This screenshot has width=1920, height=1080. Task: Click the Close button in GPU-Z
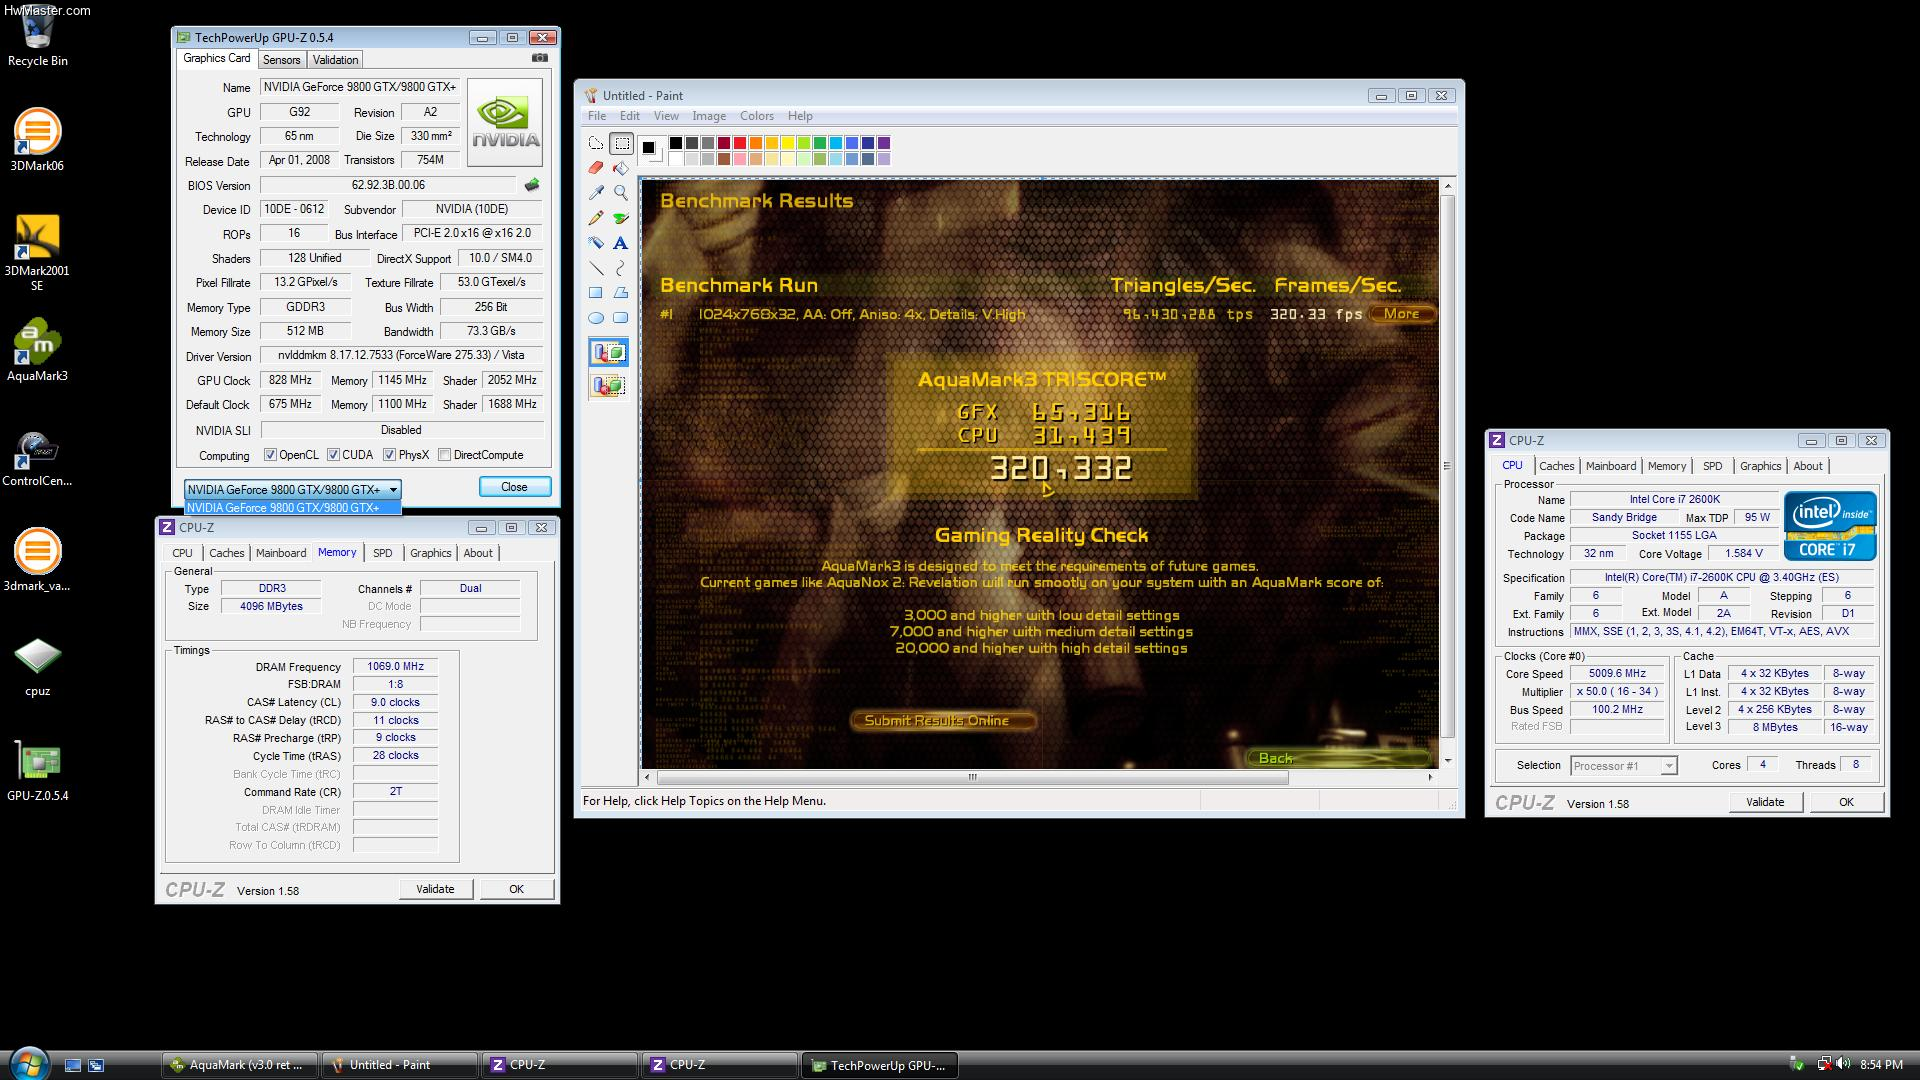(x=514, y=487)
